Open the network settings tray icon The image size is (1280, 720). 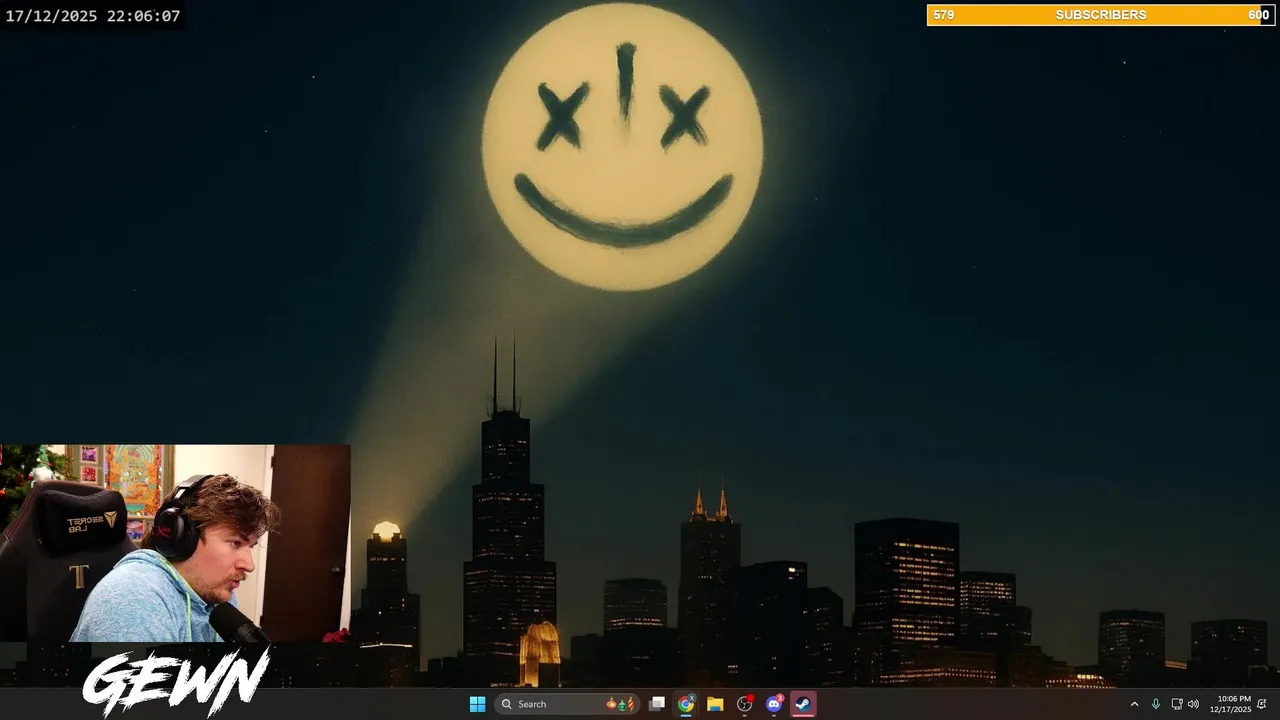tap(1176, 704)
